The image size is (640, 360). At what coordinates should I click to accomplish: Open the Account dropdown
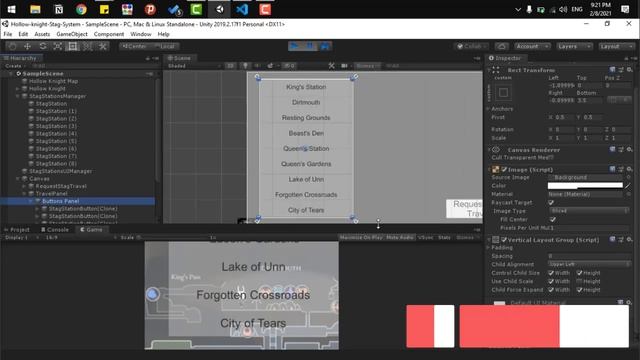(532, 47)
